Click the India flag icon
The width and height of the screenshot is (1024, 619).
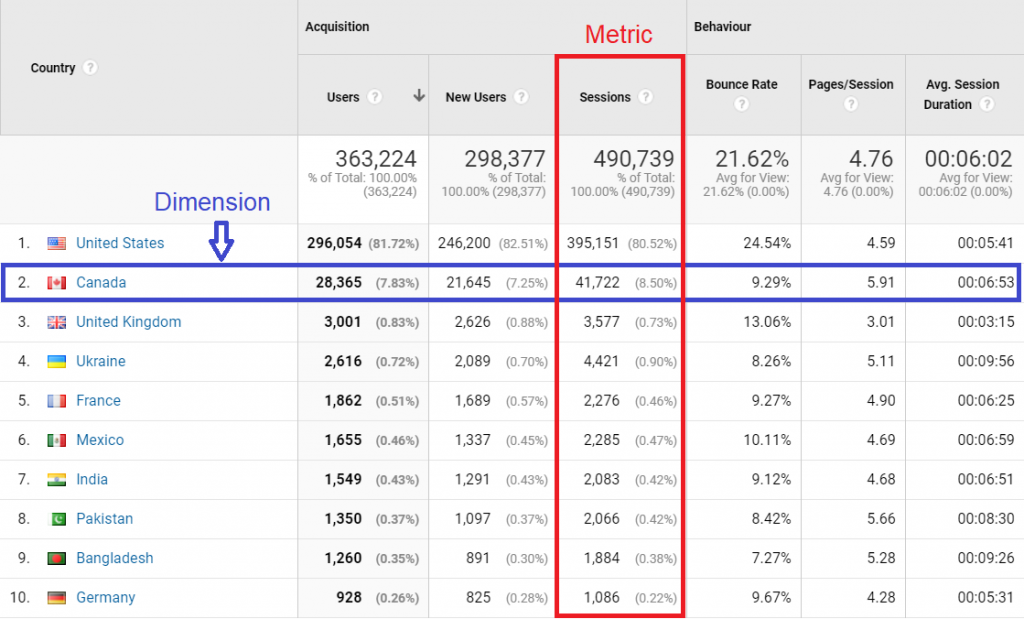coord(58,479)
